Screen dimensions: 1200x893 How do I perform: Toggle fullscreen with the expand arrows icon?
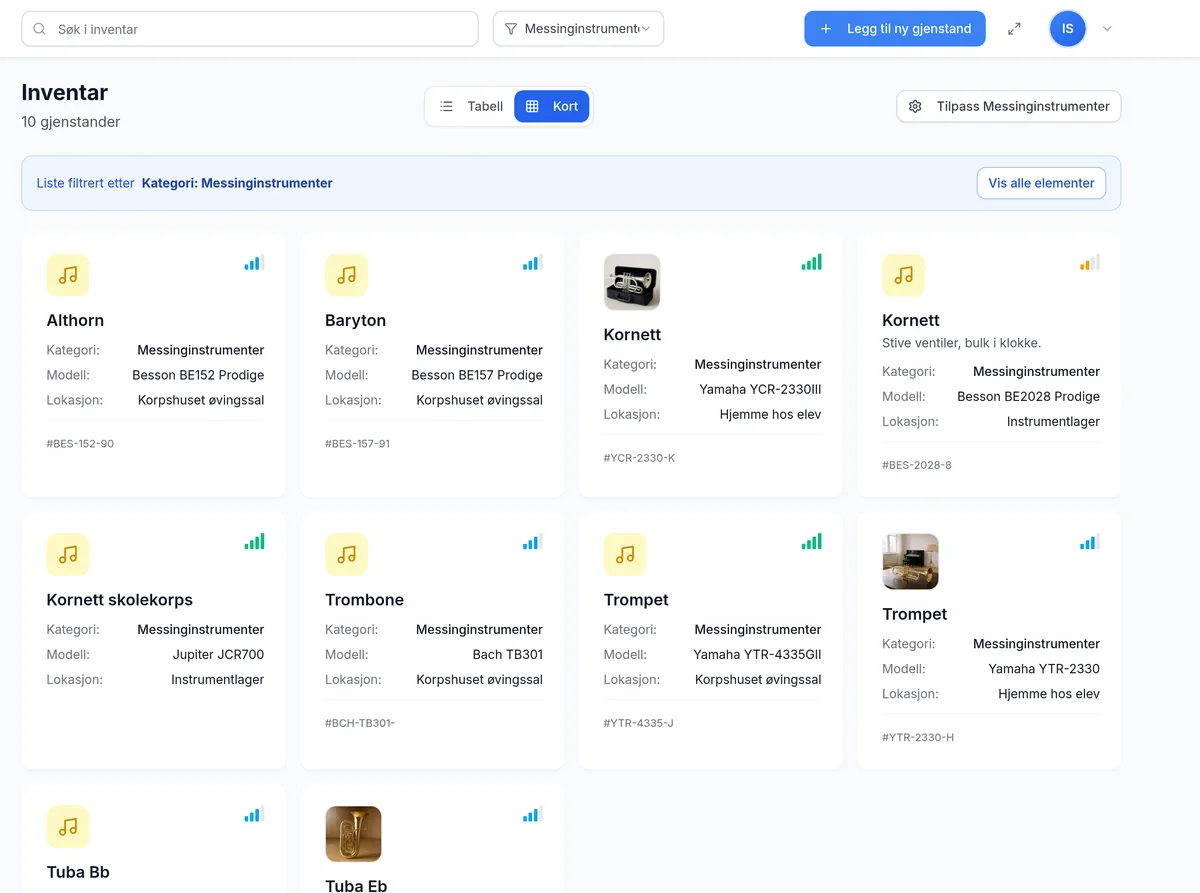tap(1014, 29)
